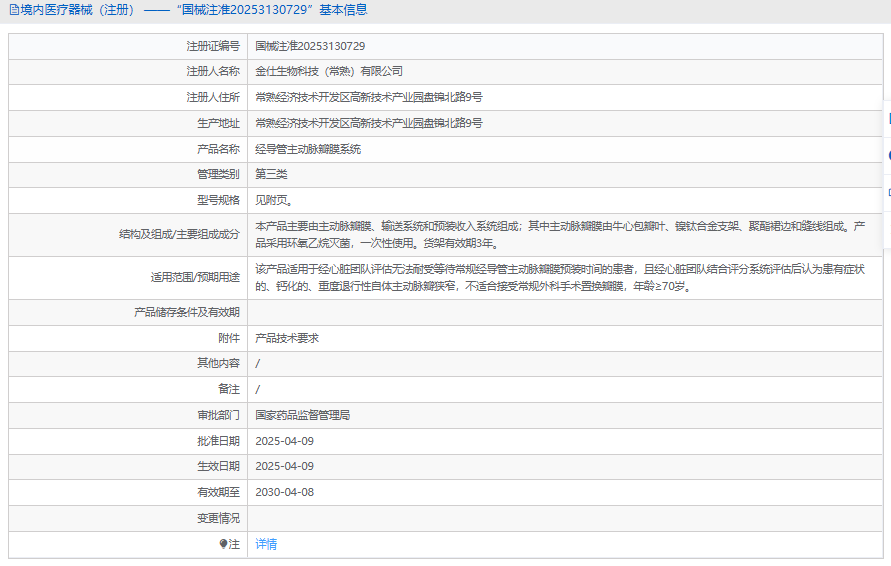Select the 型号规格 label

pos(218,200)
